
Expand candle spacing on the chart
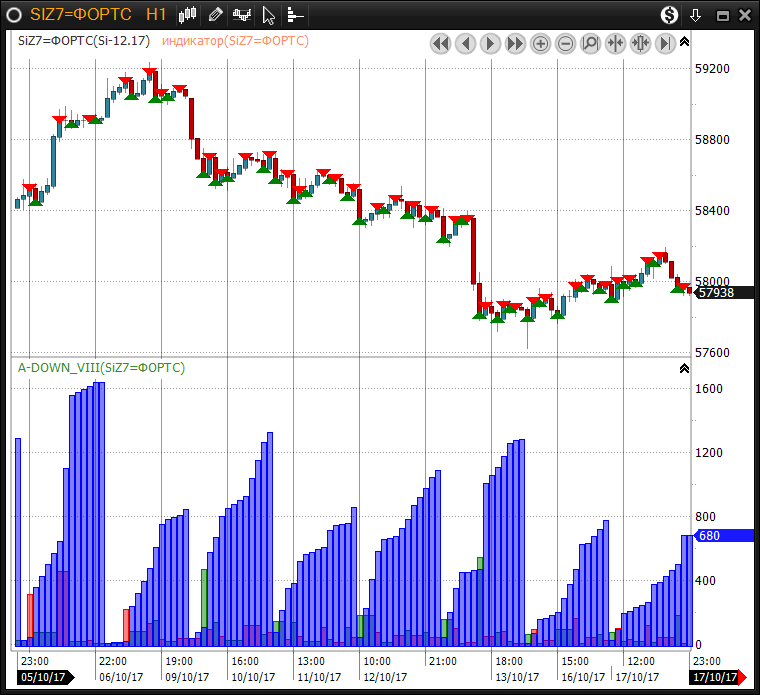pos(640,43)
